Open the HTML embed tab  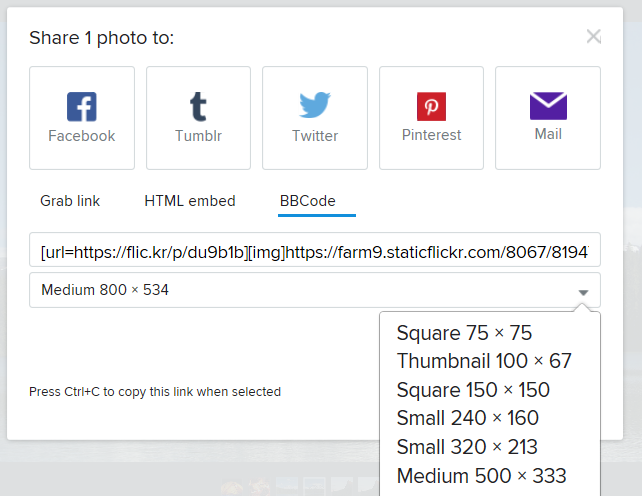click(x=190, y=201)
